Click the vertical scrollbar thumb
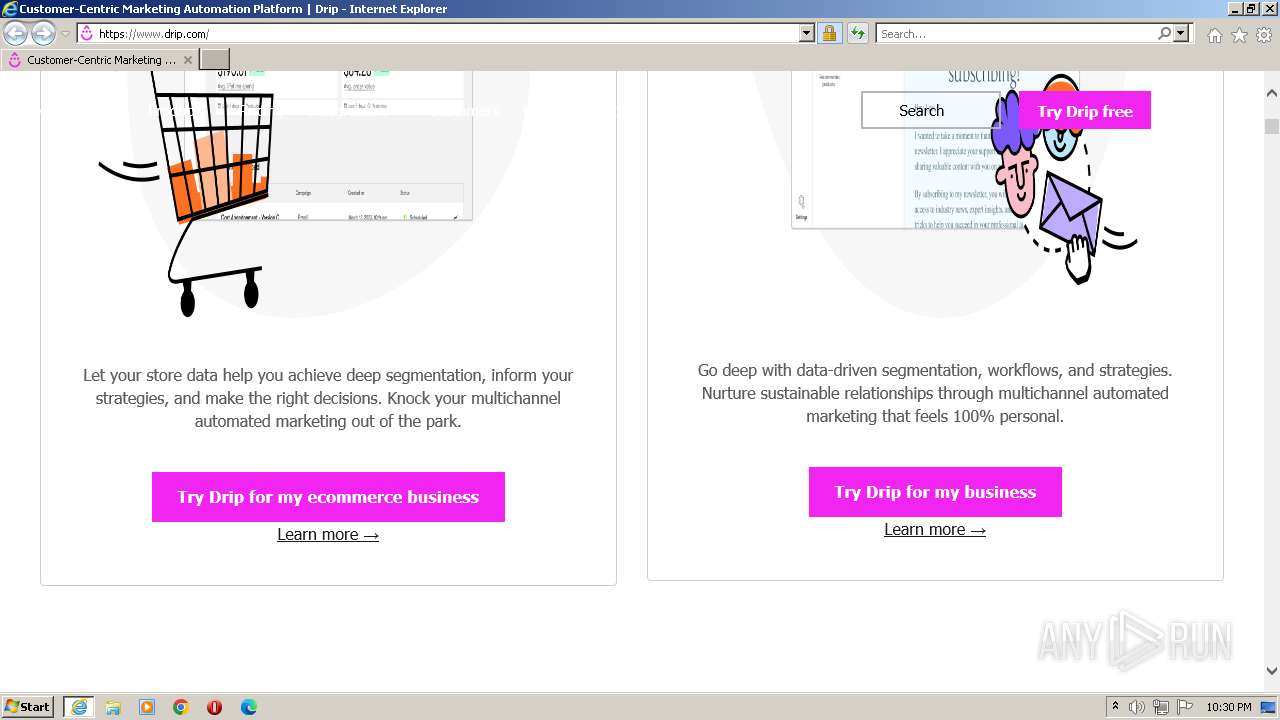 [x=1272, y=126]
